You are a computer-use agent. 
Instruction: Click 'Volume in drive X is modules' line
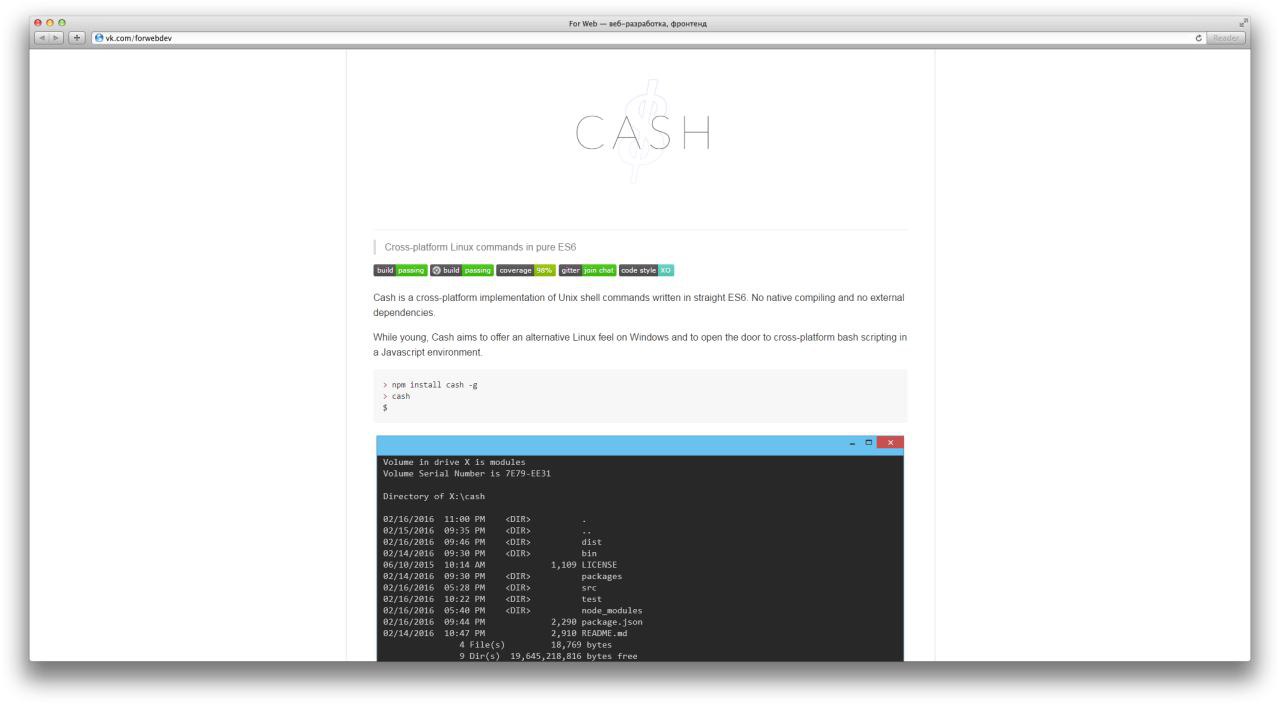click(x=454, y=462)
